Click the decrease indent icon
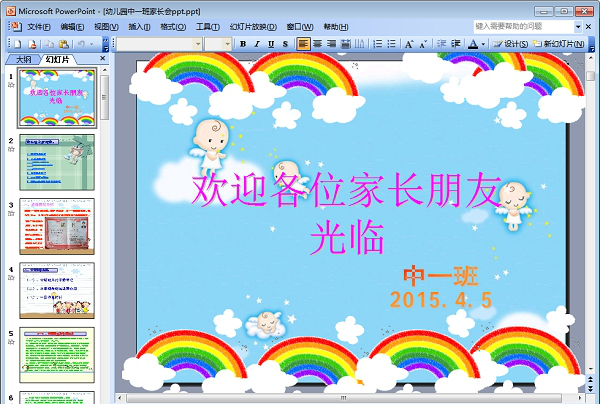 coord(441,44)
